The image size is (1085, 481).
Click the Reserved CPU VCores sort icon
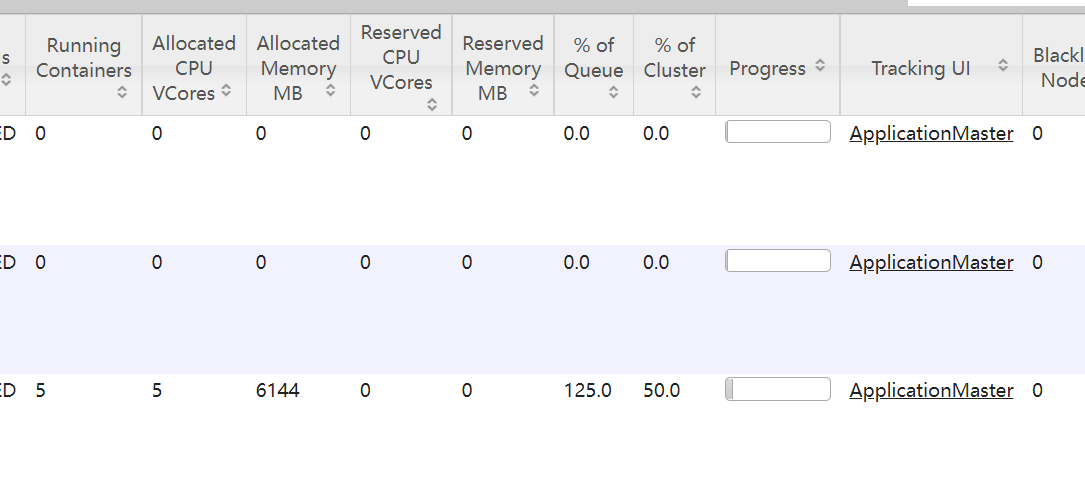(x=432, y=103)
